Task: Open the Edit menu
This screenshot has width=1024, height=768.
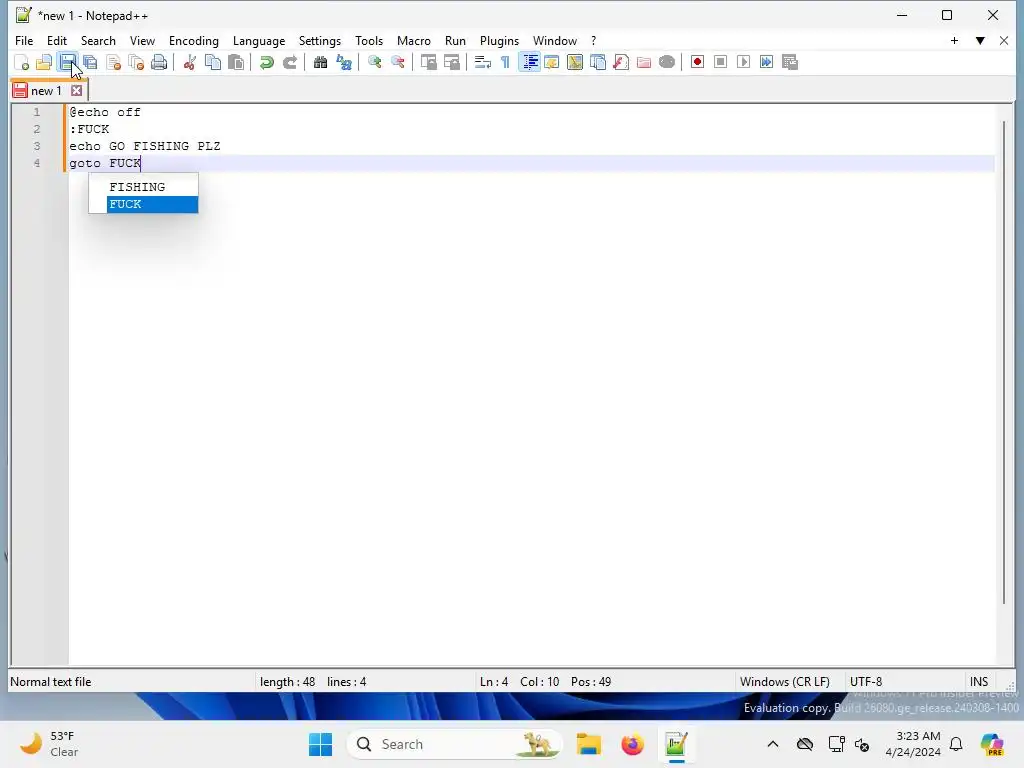Action: coord(57,40)
